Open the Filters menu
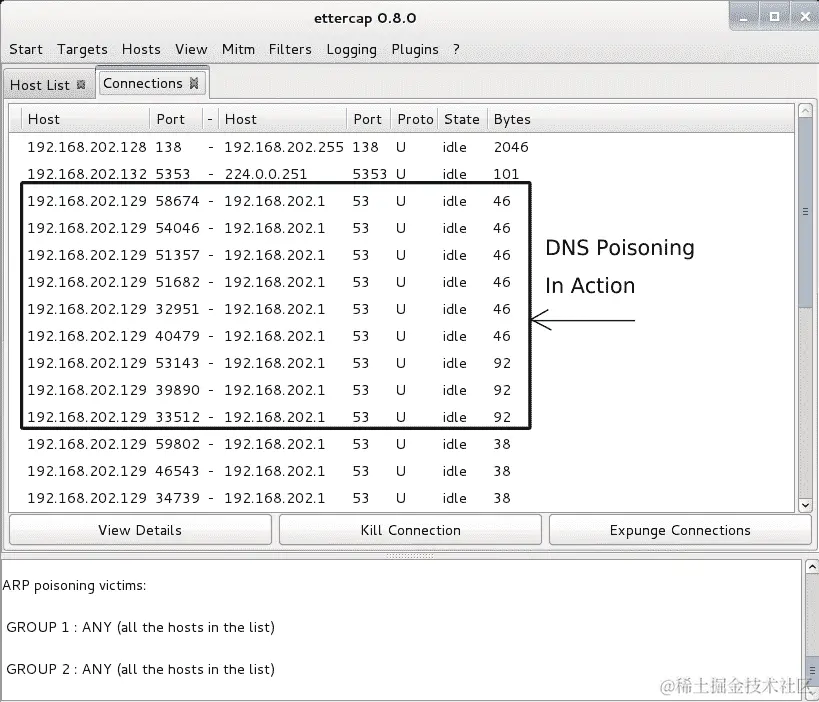 [x=290, y=49]
